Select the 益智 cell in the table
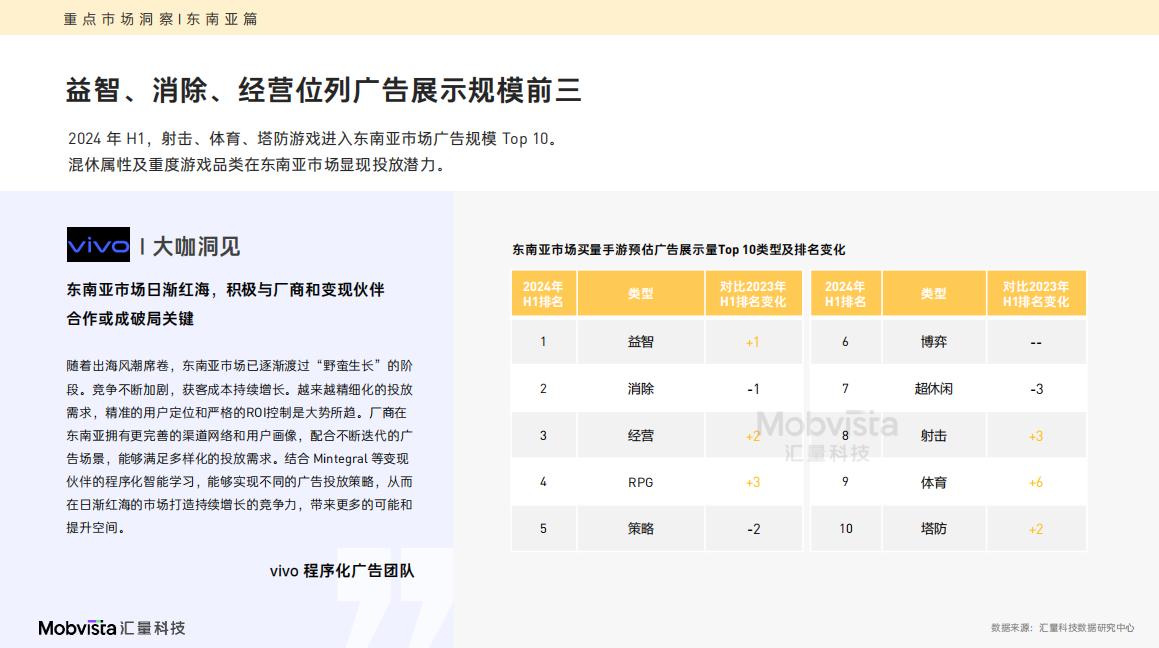This screenshot has height=648, width=1159. (640, 341)
